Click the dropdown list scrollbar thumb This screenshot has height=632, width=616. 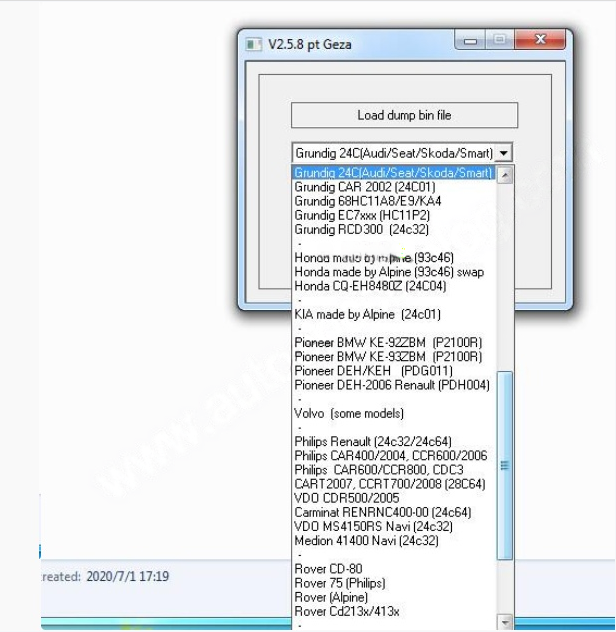[x=505, y=466]
